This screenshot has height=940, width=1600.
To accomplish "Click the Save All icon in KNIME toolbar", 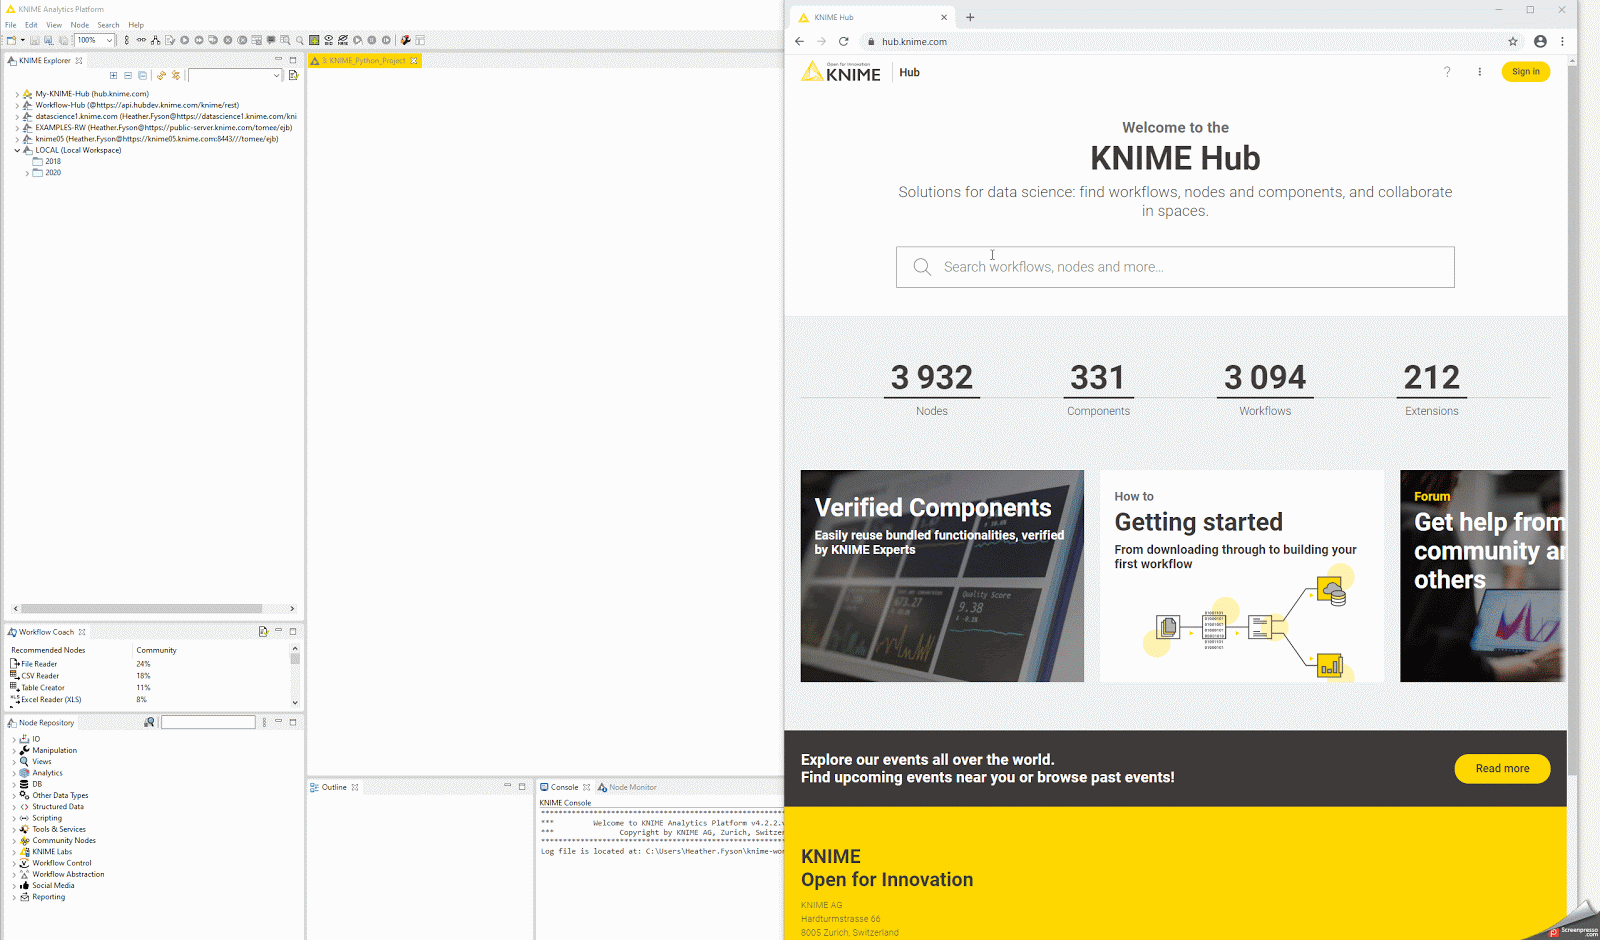I will 63,40.
